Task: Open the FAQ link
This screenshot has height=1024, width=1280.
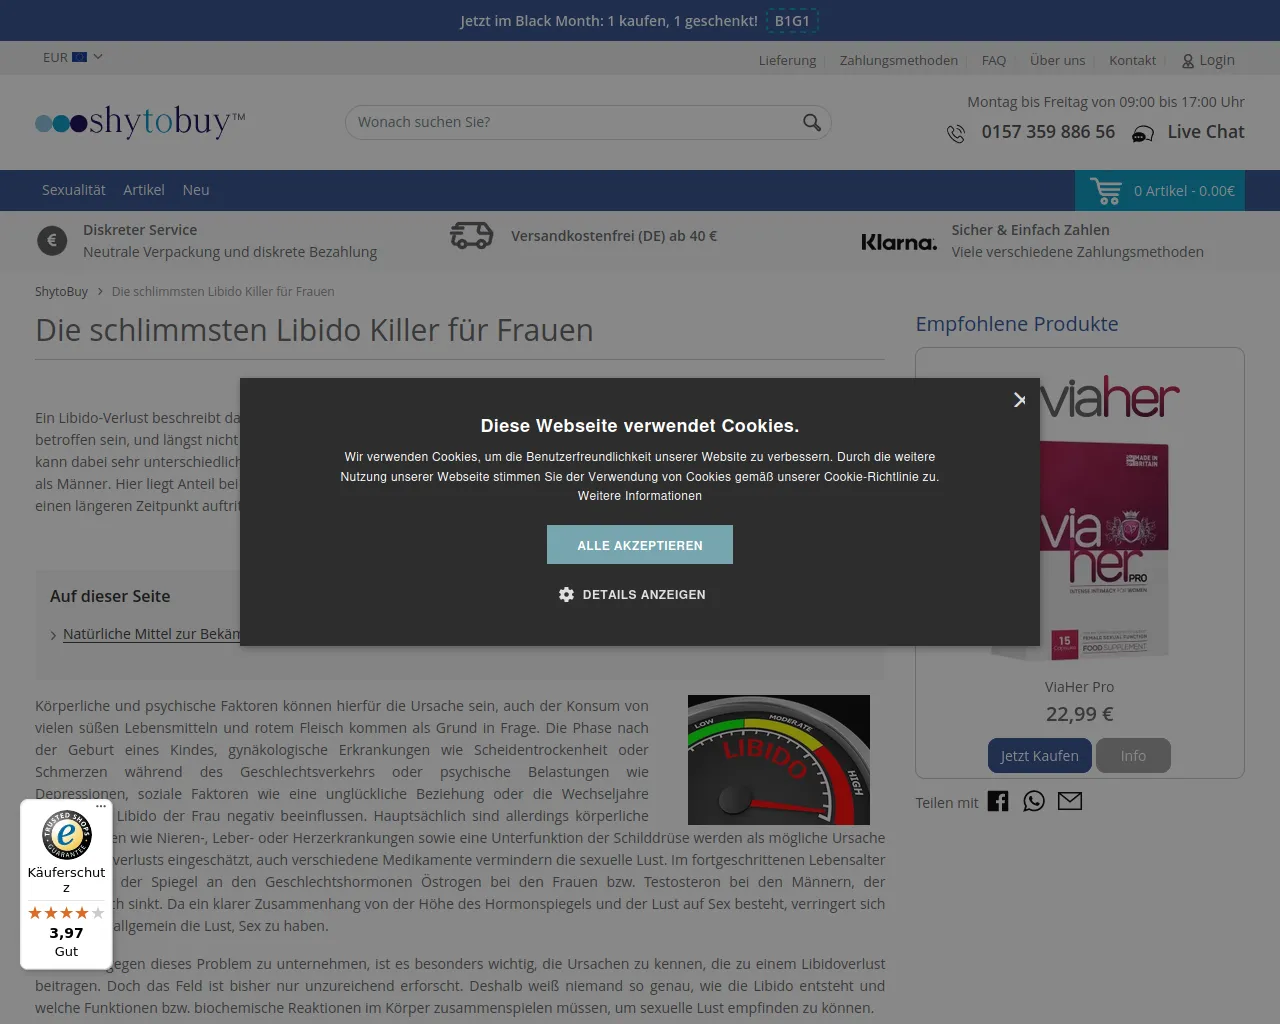Action: click(994, 60)
